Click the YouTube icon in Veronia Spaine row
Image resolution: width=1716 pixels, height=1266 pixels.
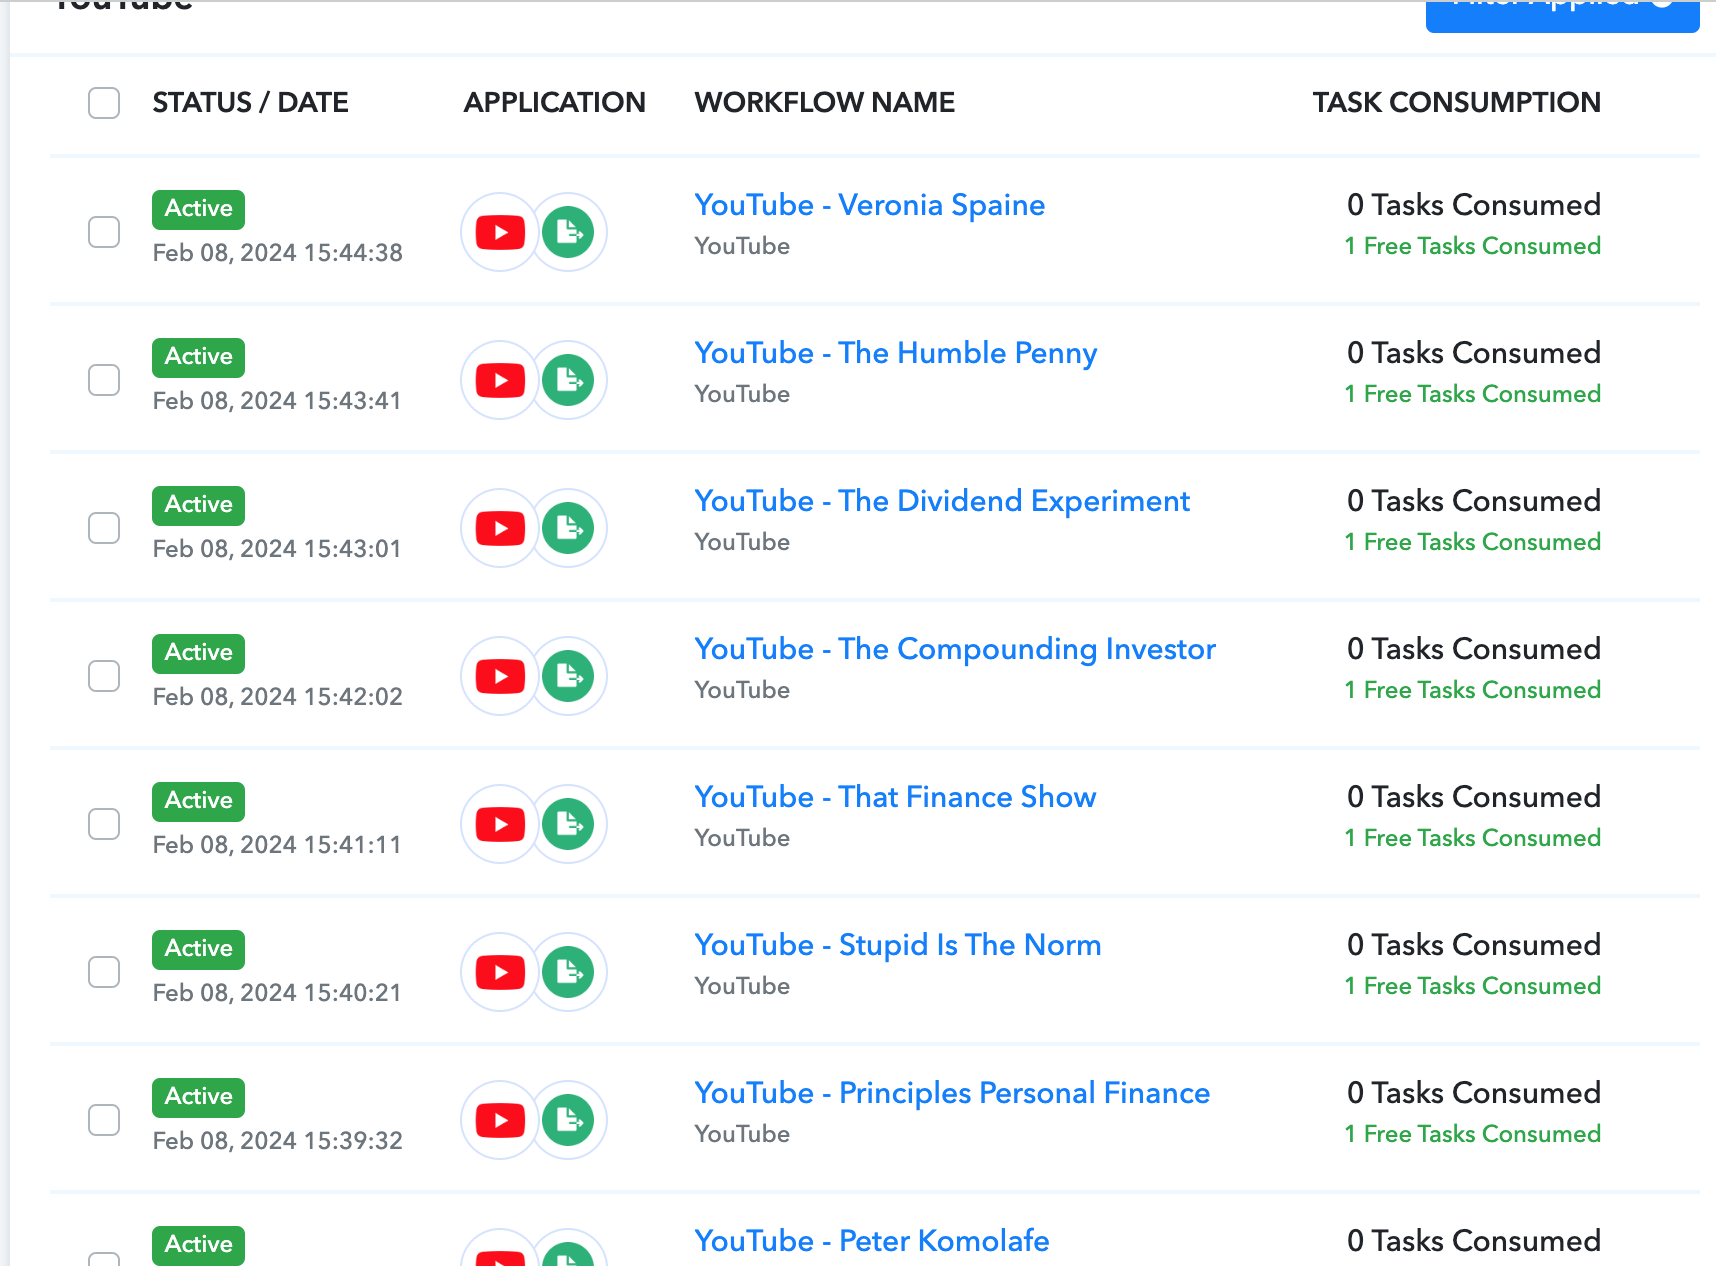[500, 232]
